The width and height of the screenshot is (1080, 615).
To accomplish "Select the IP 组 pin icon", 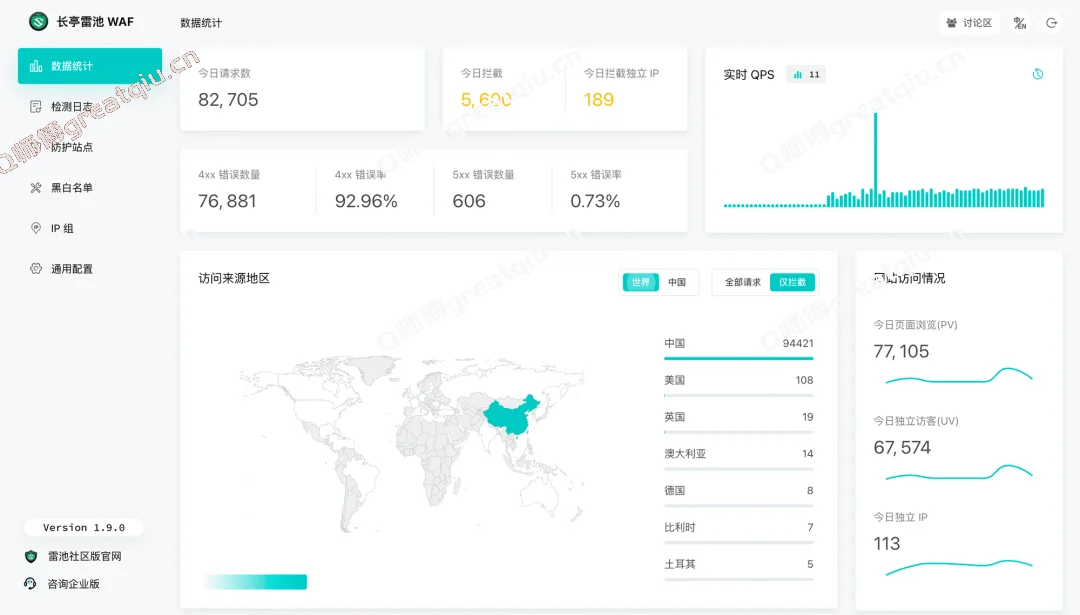I will 36,227.
